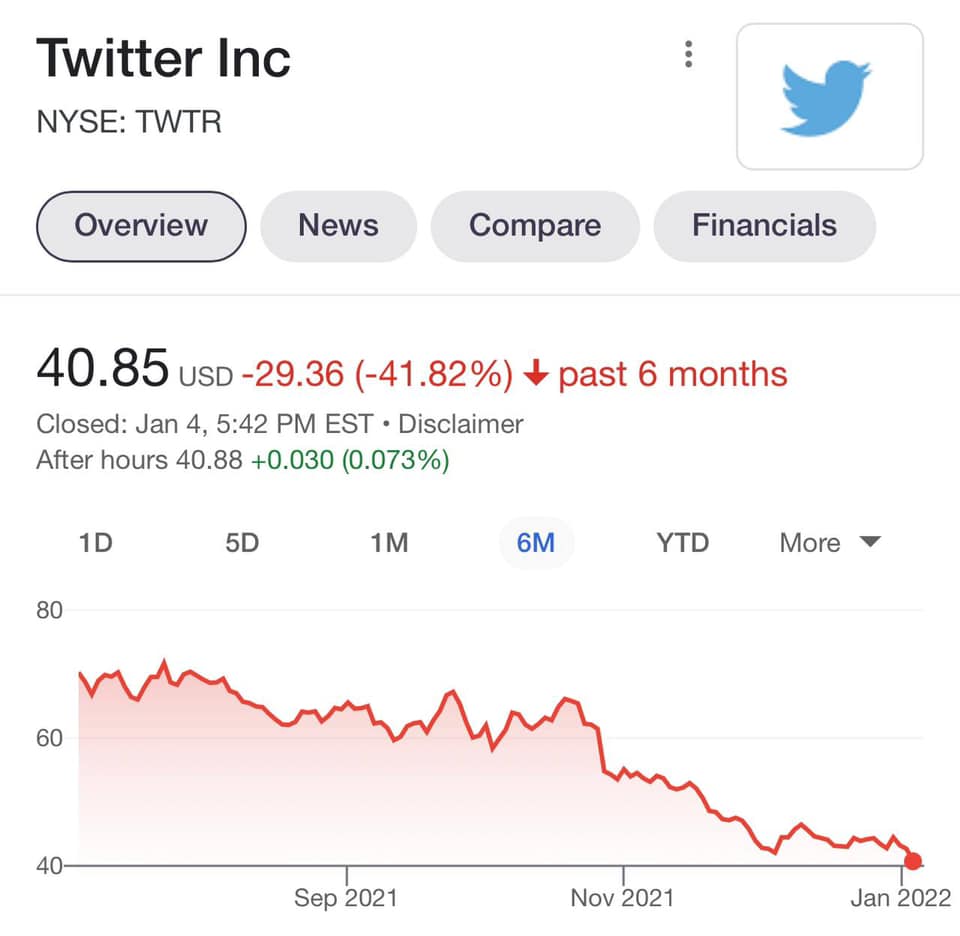Show the YTD chart range

pos(682,543)
